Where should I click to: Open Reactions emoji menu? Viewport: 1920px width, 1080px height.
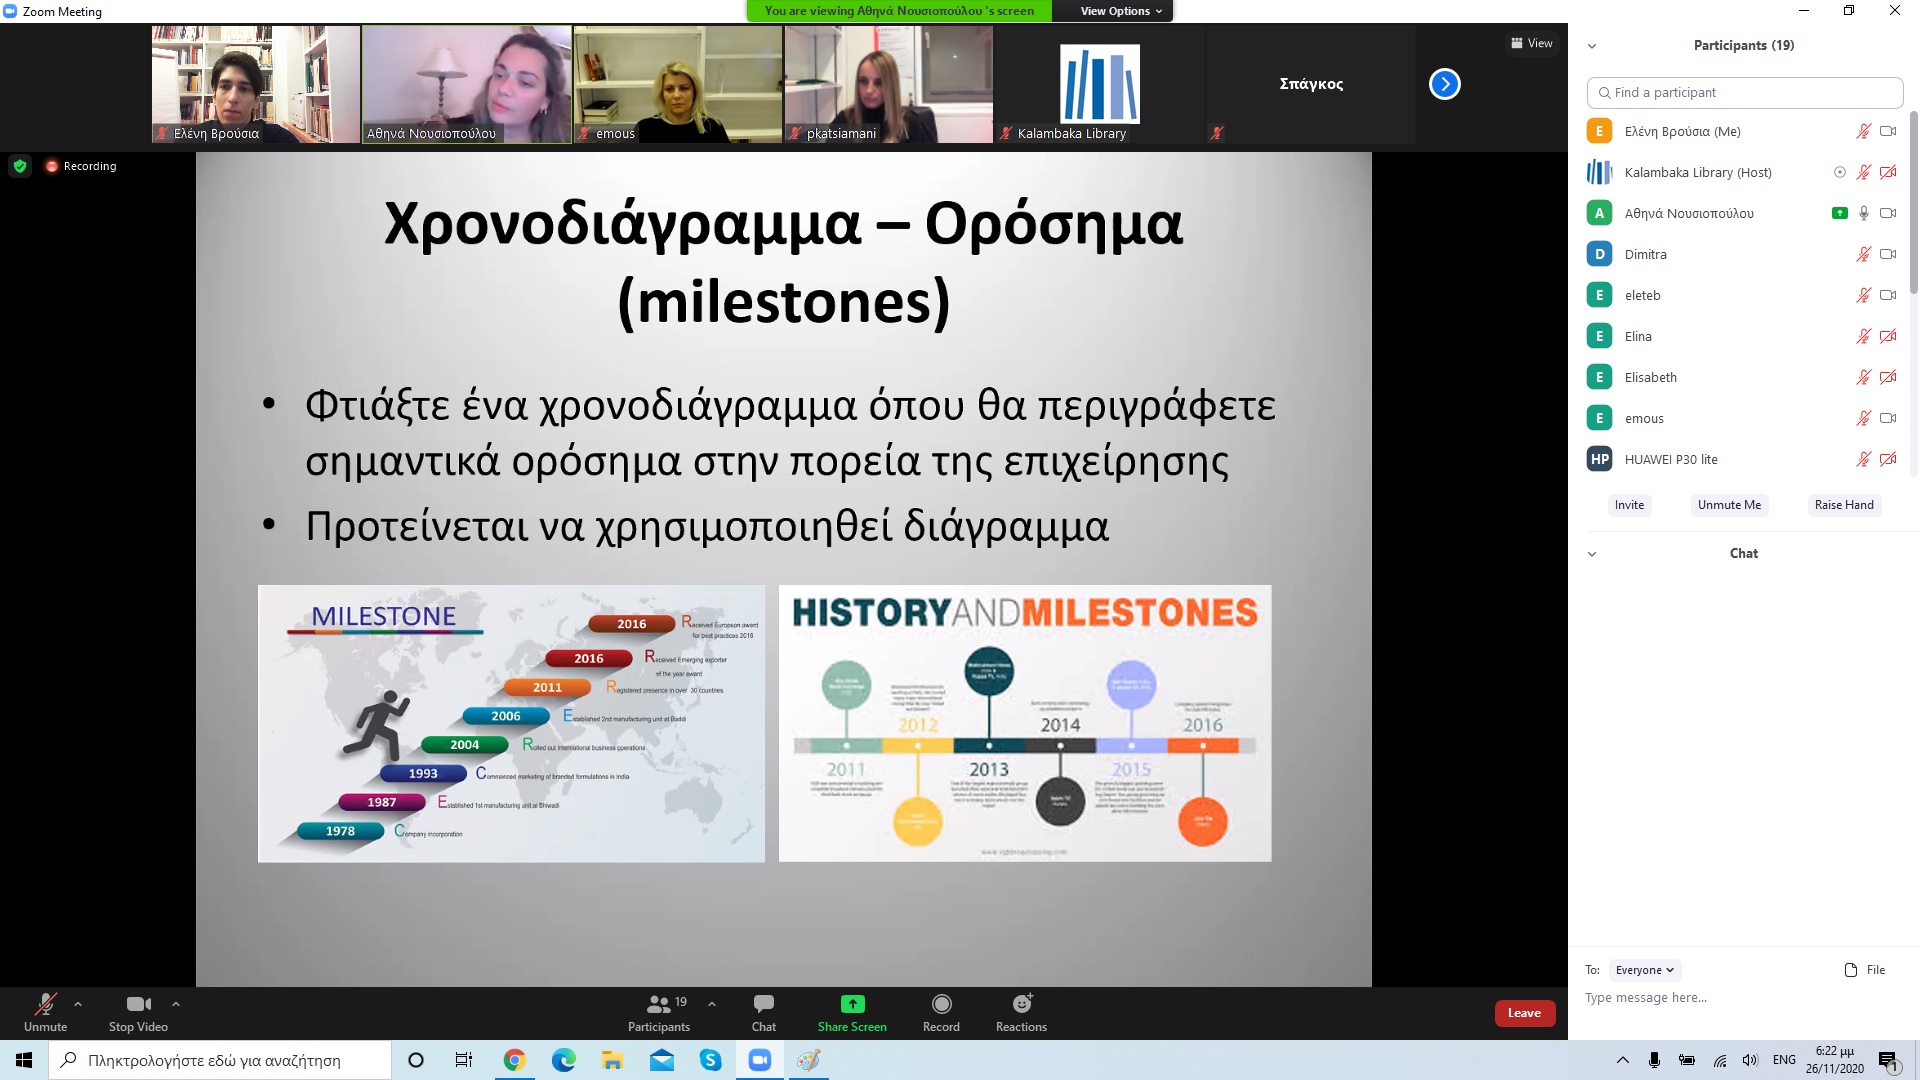coord(1021,1004)
